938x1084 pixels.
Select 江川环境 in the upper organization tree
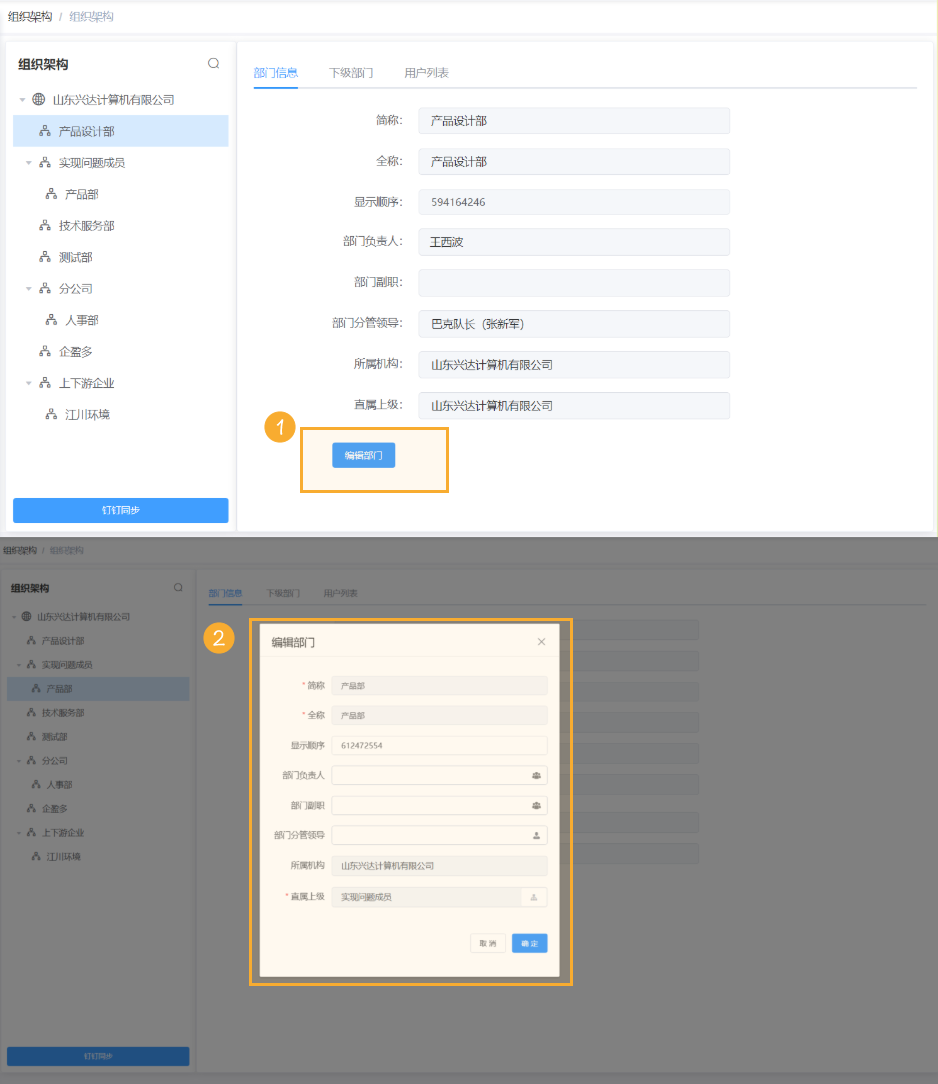(x=87, y=415)
